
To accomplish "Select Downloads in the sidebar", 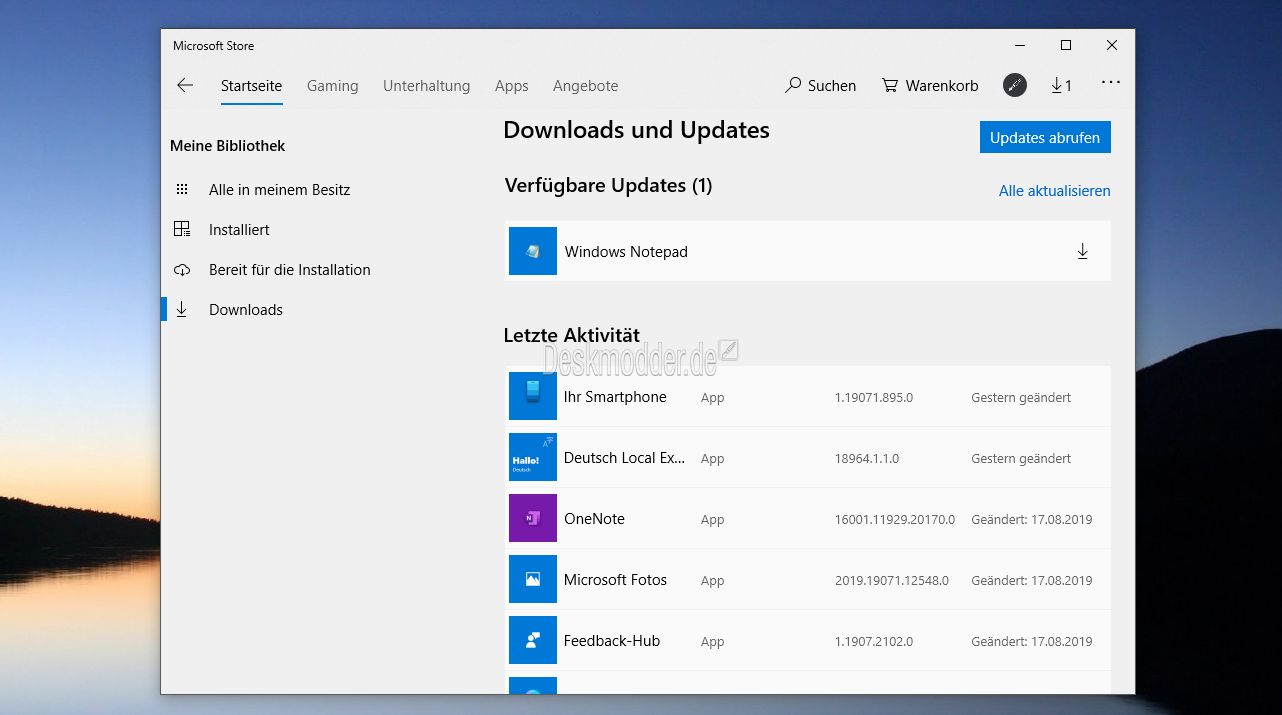I will click(x=246, y=310).
